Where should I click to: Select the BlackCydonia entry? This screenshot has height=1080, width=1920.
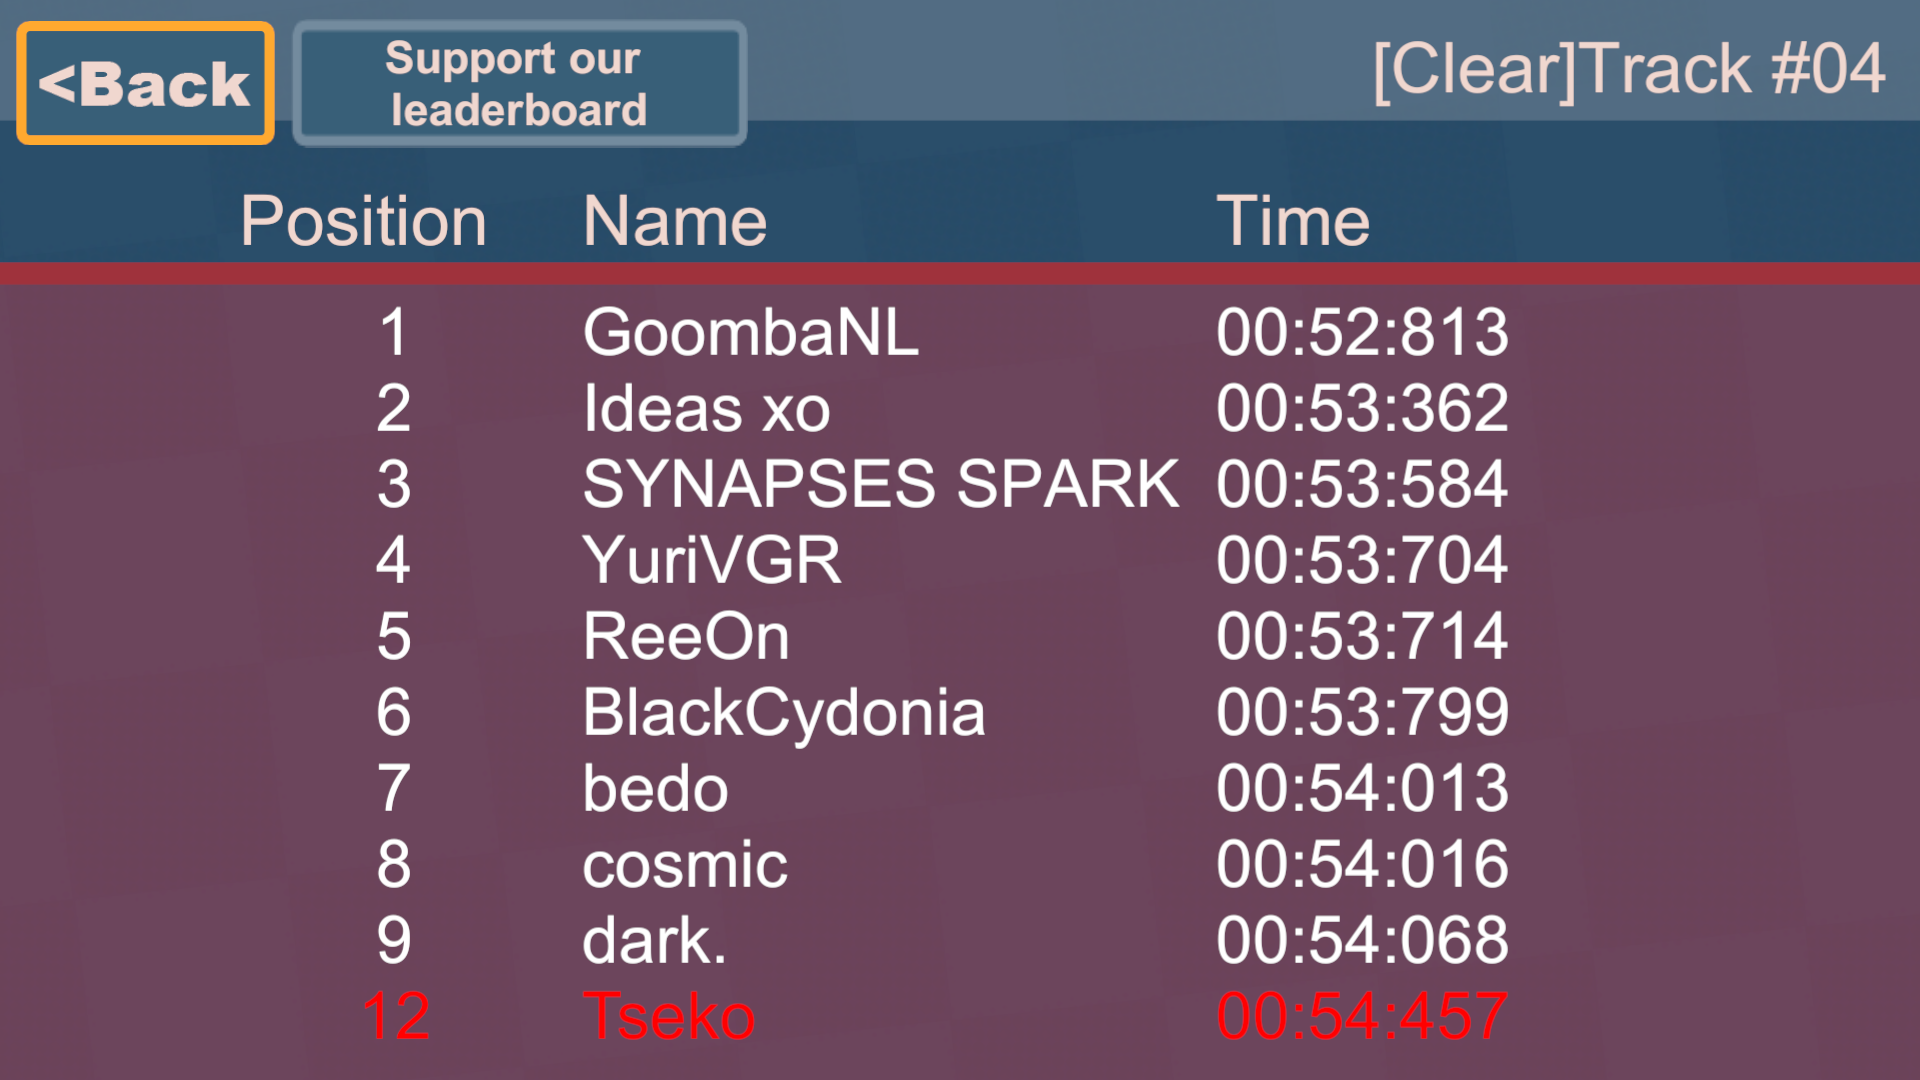tap(783, 712)
